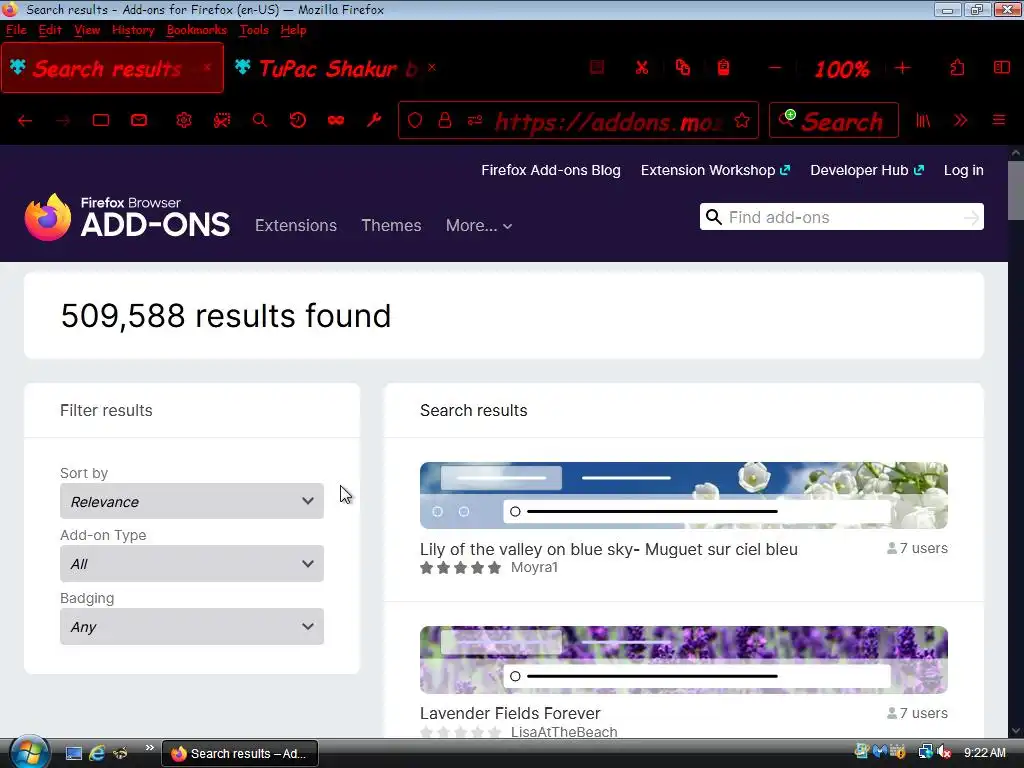The image size is (1024, 768).
Task: Open the File menu
Action: (x=16, y=30)
